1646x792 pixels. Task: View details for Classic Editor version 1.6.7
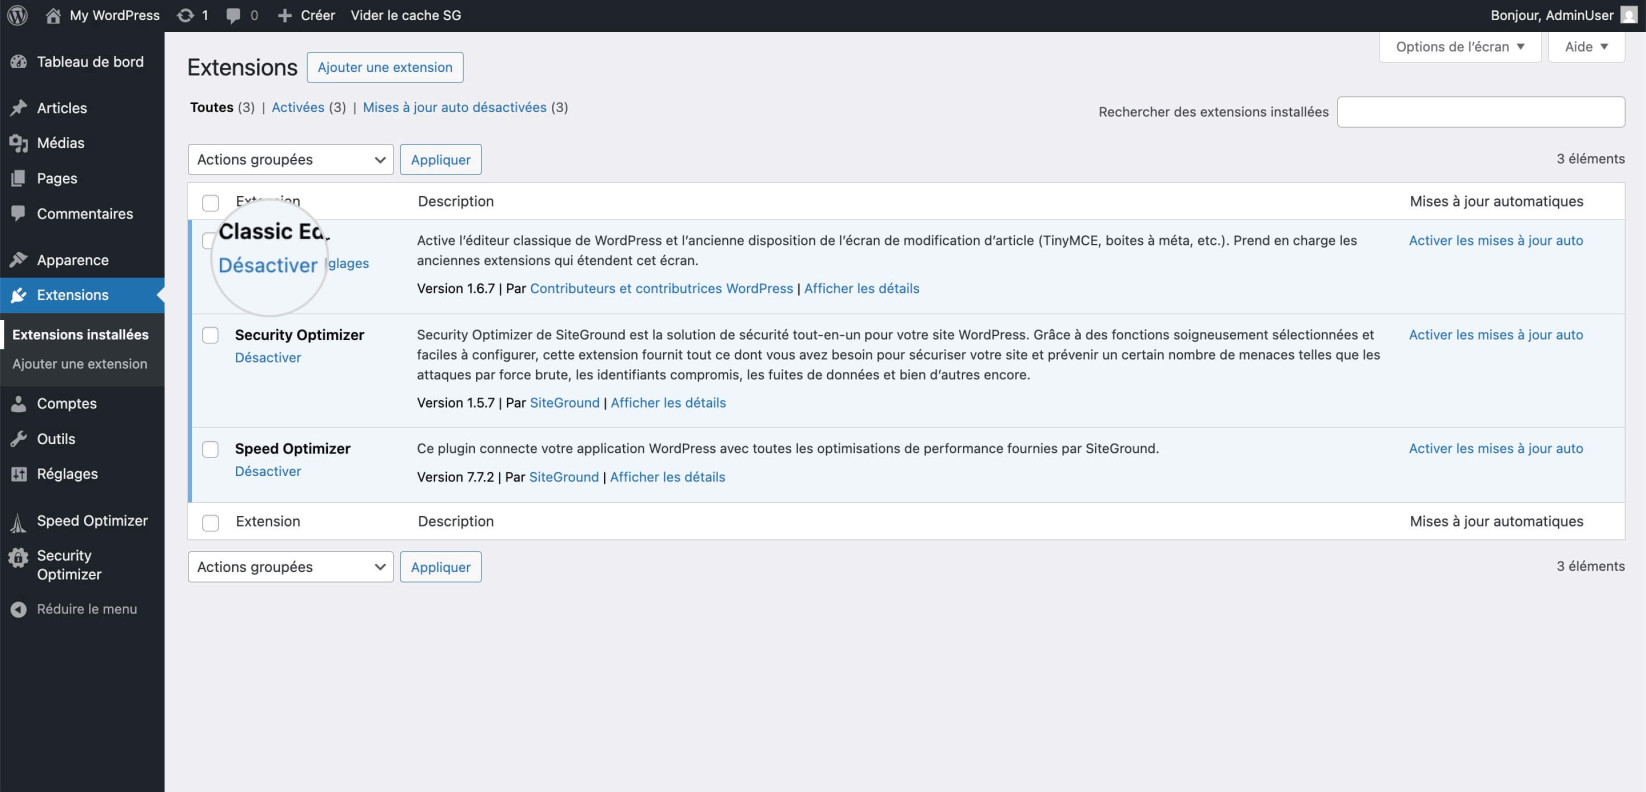point(862,288)
